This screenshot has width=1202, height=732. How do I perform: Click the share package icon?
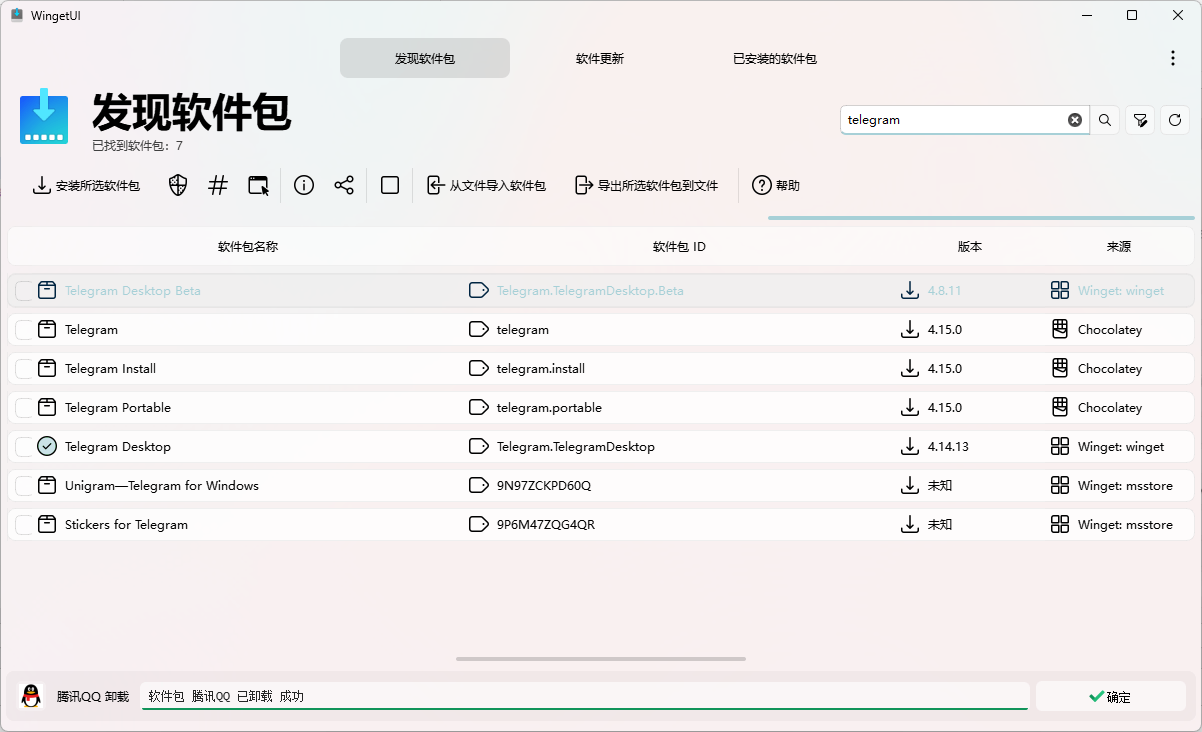(x=344, y=185)
